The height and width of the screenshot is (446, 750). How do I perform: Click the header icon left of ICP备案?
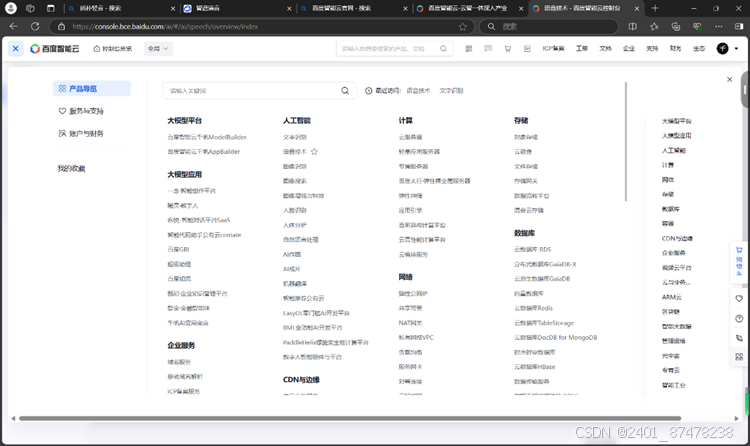click(527, 48)
